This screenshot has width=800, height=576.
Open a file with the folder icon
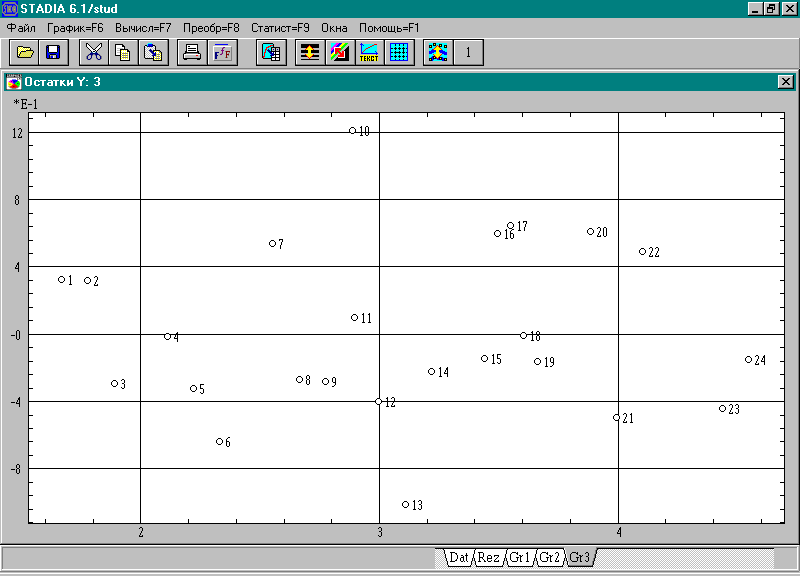pyautogui.click(x=24, y=52)
